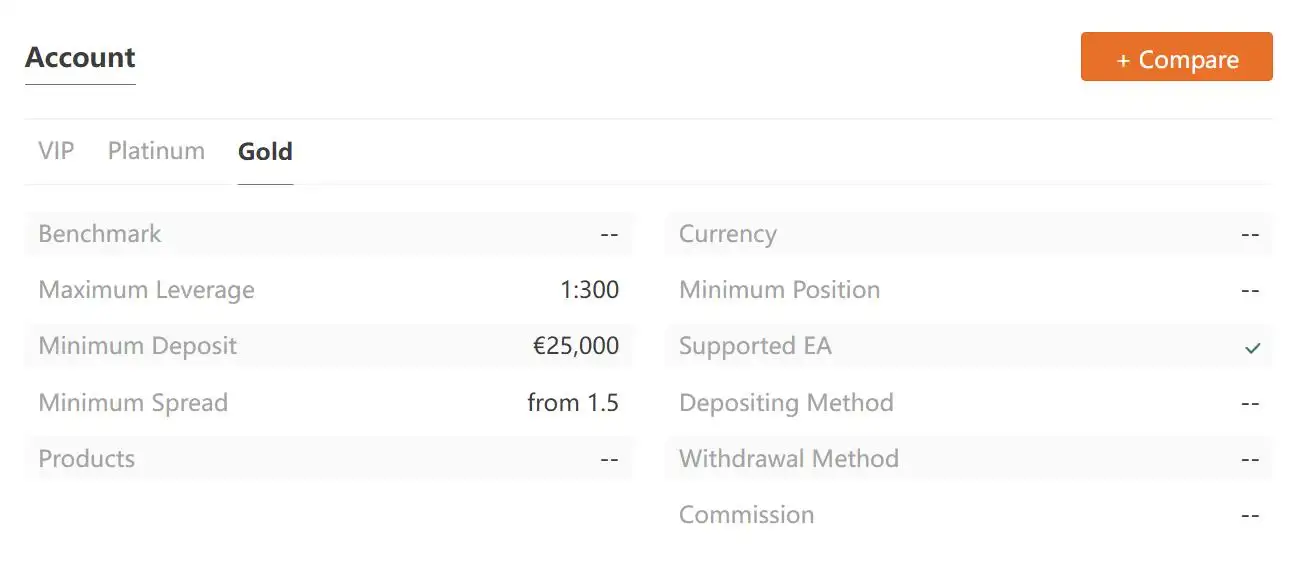Image resolution: width=1295 pixels, height=565 pixels.
Task: Click the Products row label
Action: (x=87, y=459)
